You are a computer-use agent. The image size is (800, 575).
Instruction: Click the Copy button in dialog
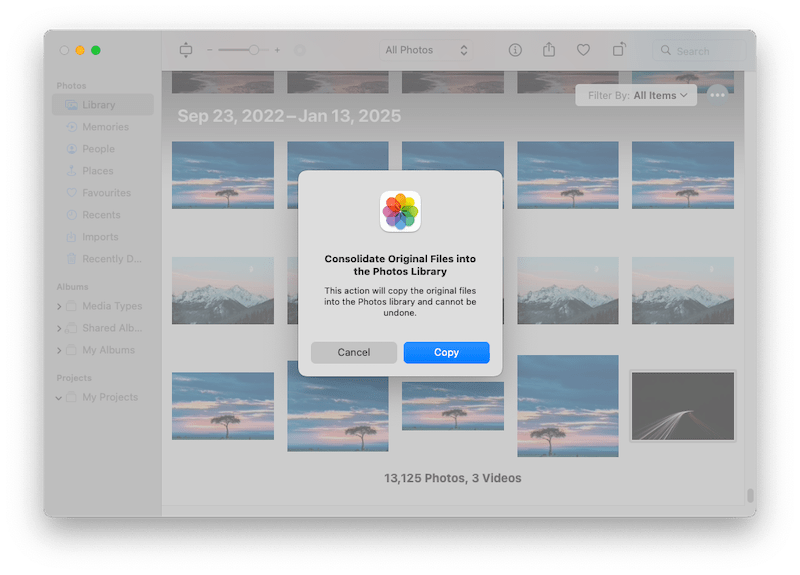click(x=446, y=352)
